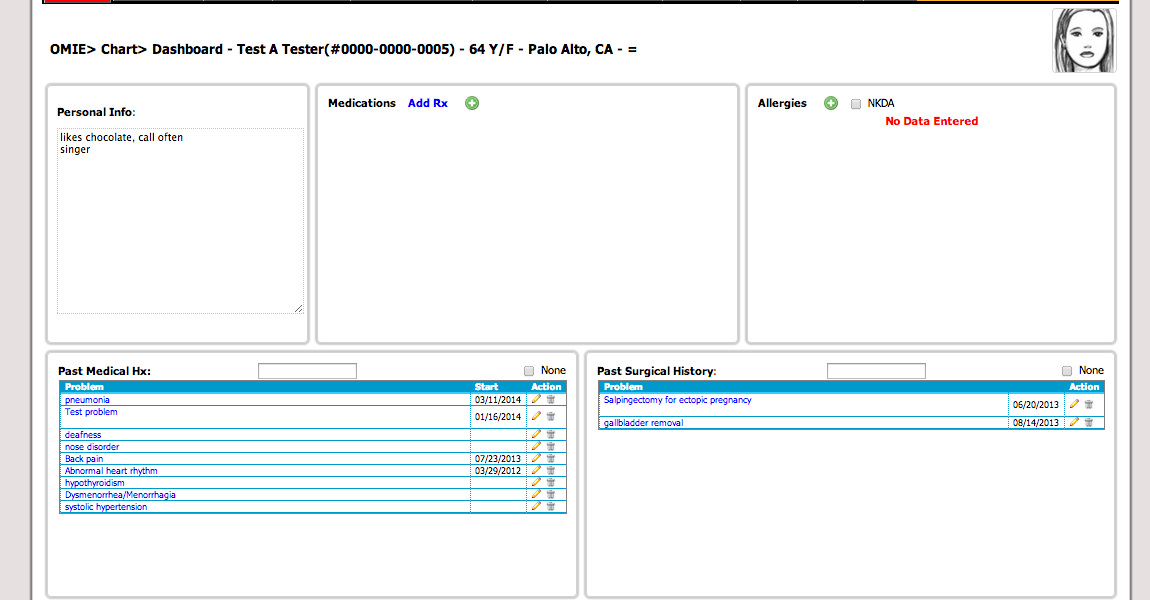
Task: Add a new medication with the green plus icon
Action: (x=471, y=103)
